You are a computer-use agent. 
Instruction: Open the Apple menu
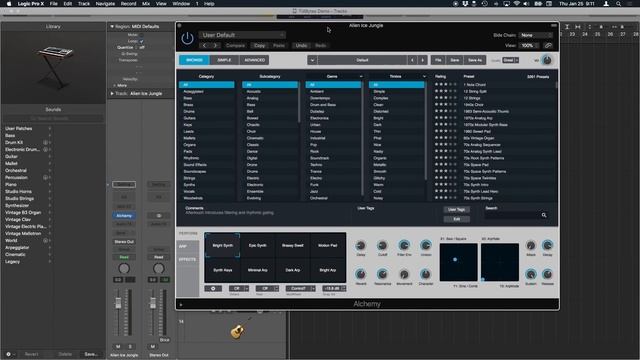click(x=9, y=4)
